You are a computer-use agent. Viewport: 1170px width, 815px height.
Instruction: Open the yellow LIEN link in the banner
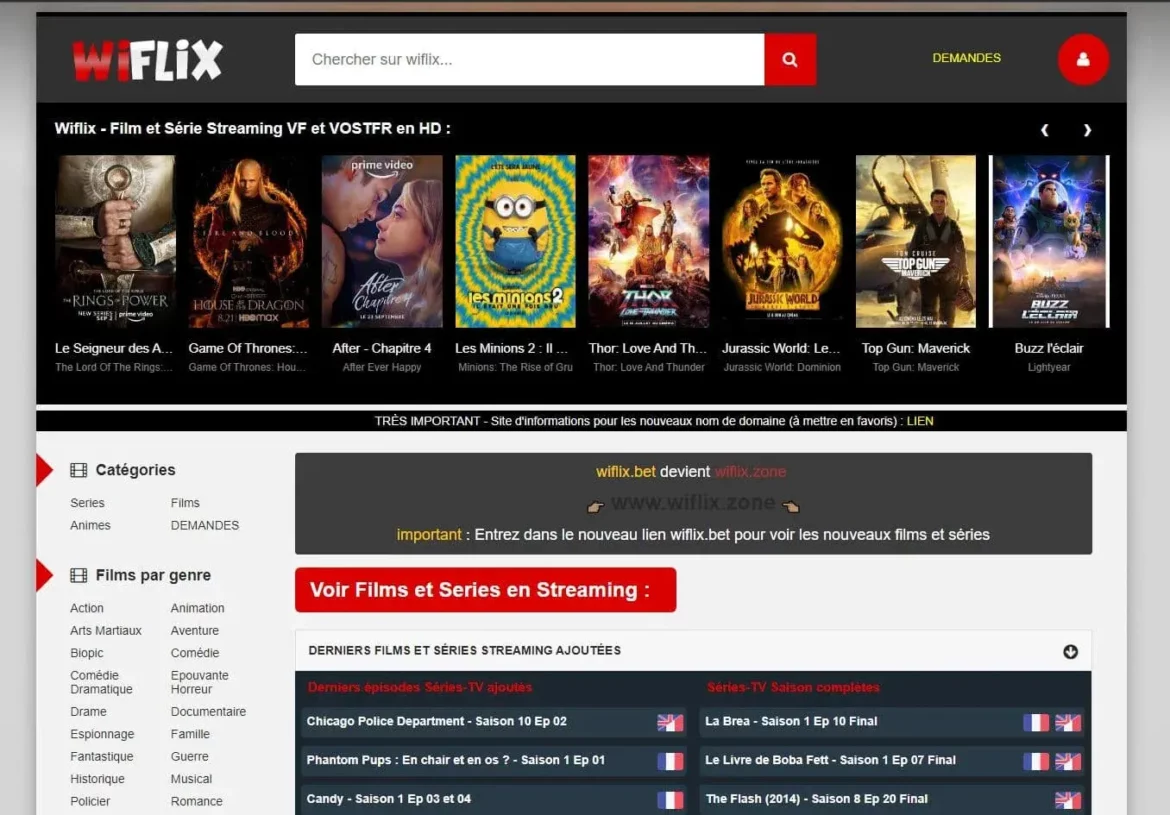coord(919,420)
